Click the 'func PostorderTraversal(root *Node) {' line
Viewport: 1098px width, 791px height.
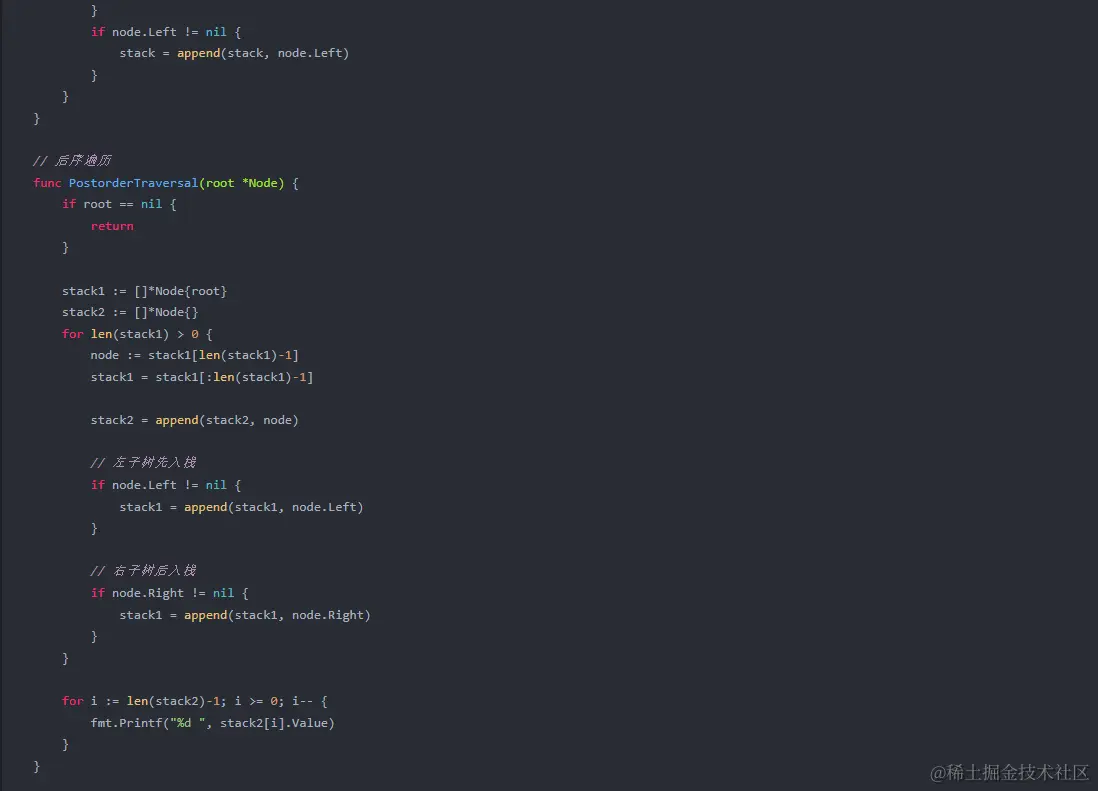click(x=166, y=183)
